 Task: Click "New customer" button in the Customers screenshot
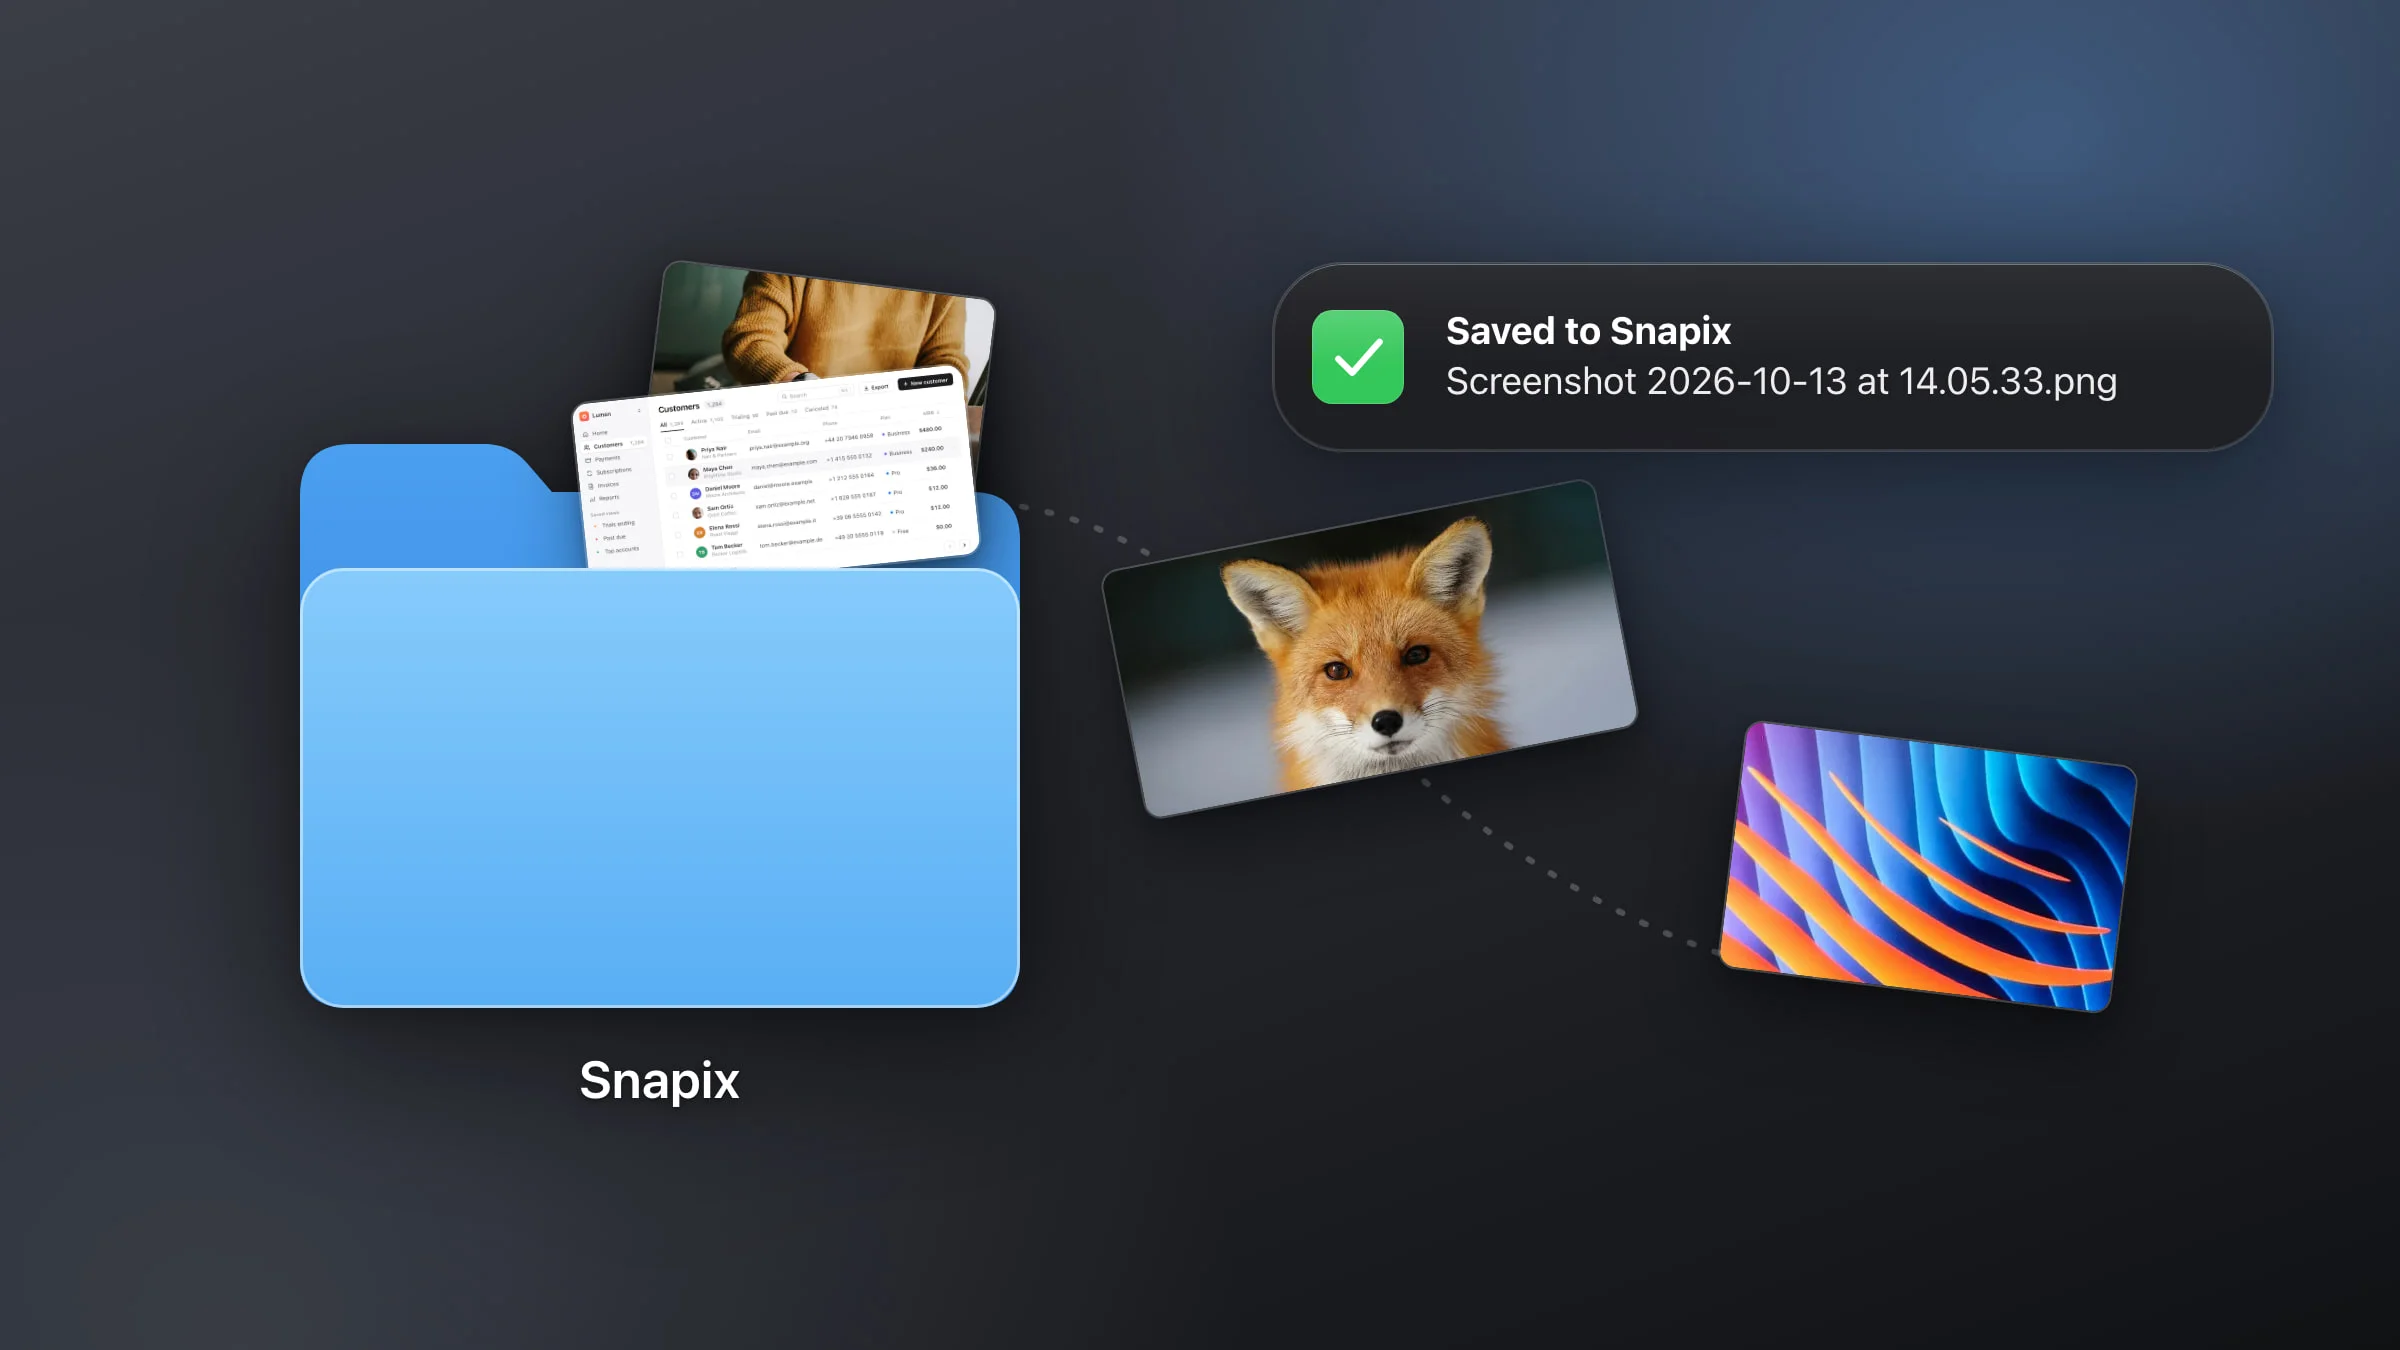[925, 382]
